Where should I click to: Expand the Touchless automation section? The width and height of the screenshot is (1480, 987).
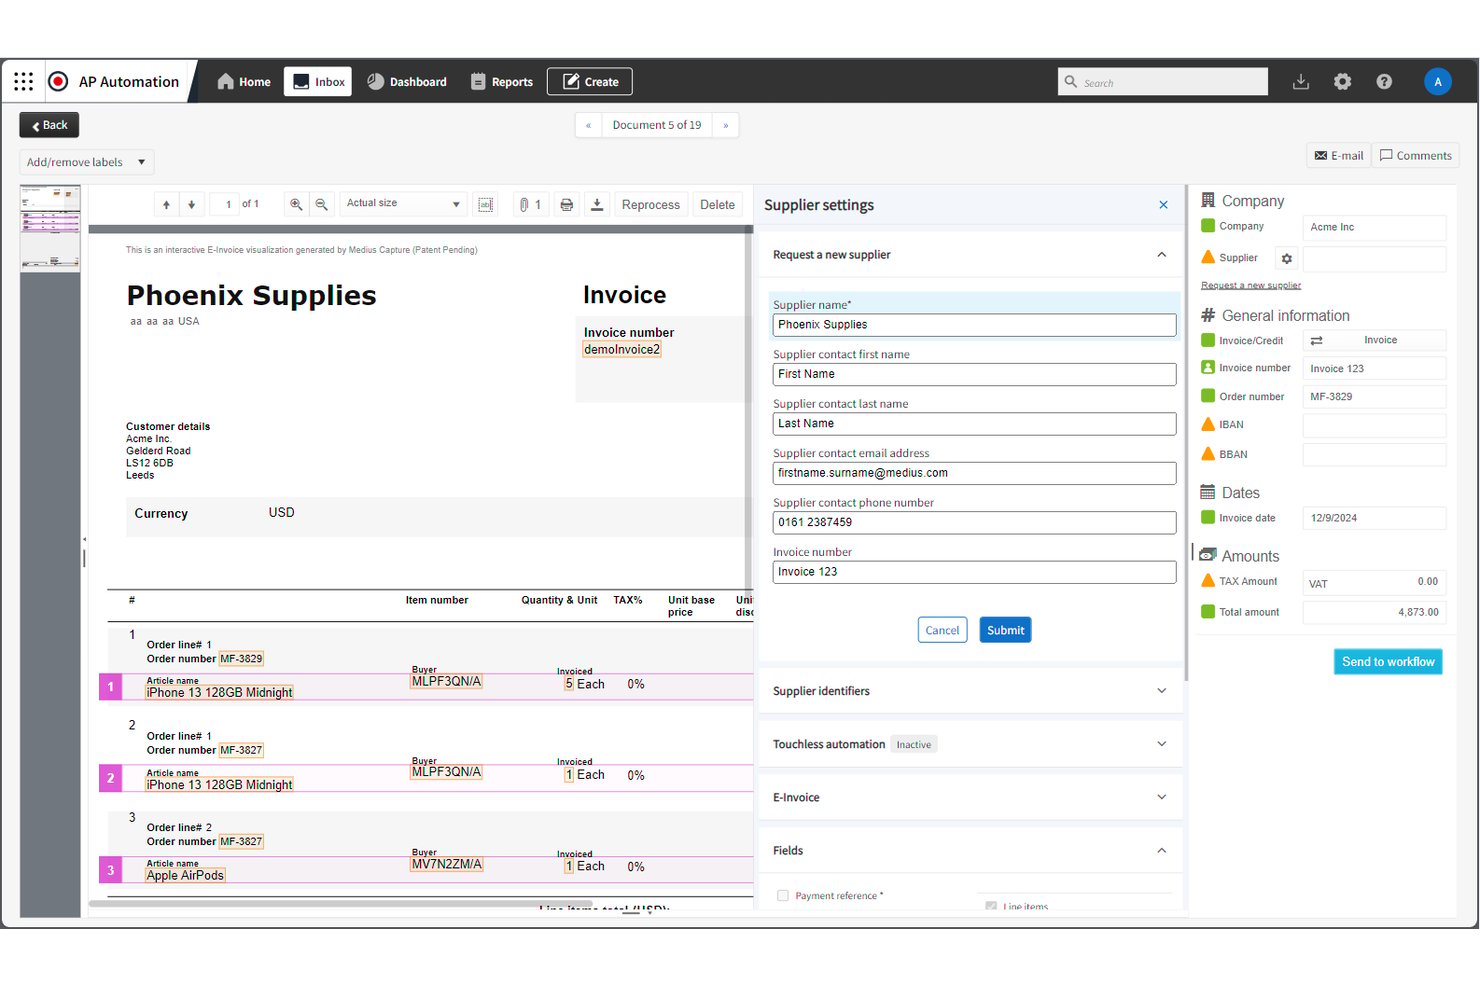coord(1161,744)
